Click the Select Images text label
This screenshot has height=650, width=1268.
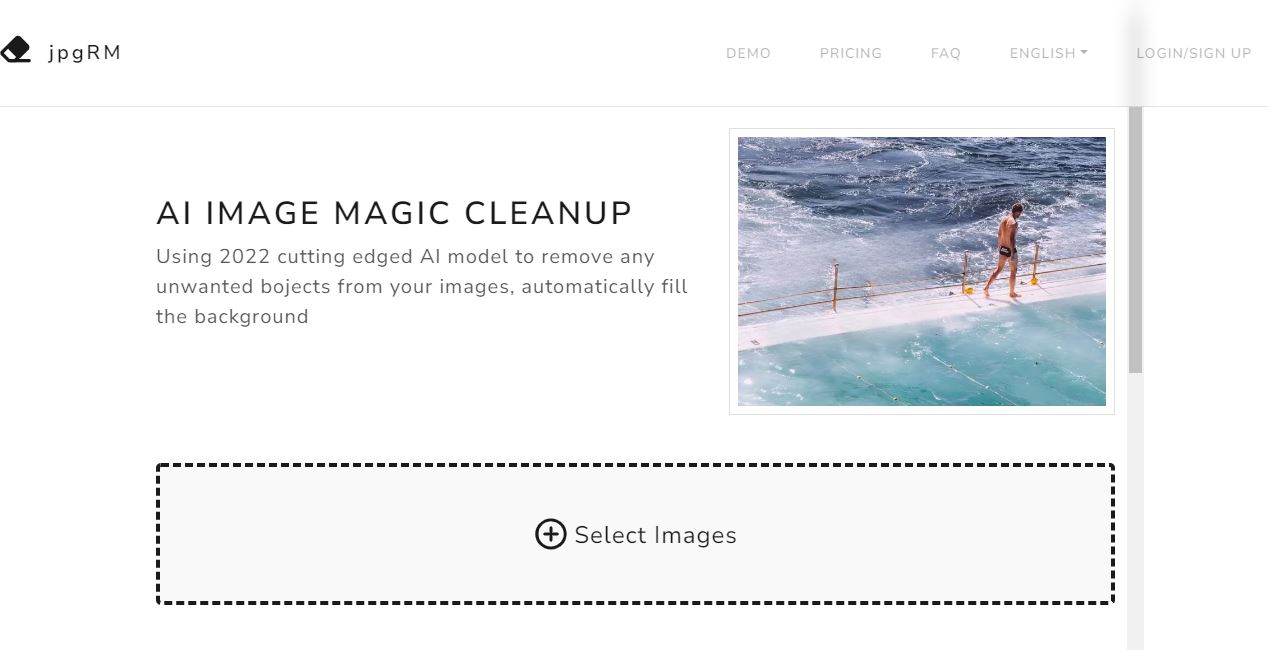tap(655, 535)
